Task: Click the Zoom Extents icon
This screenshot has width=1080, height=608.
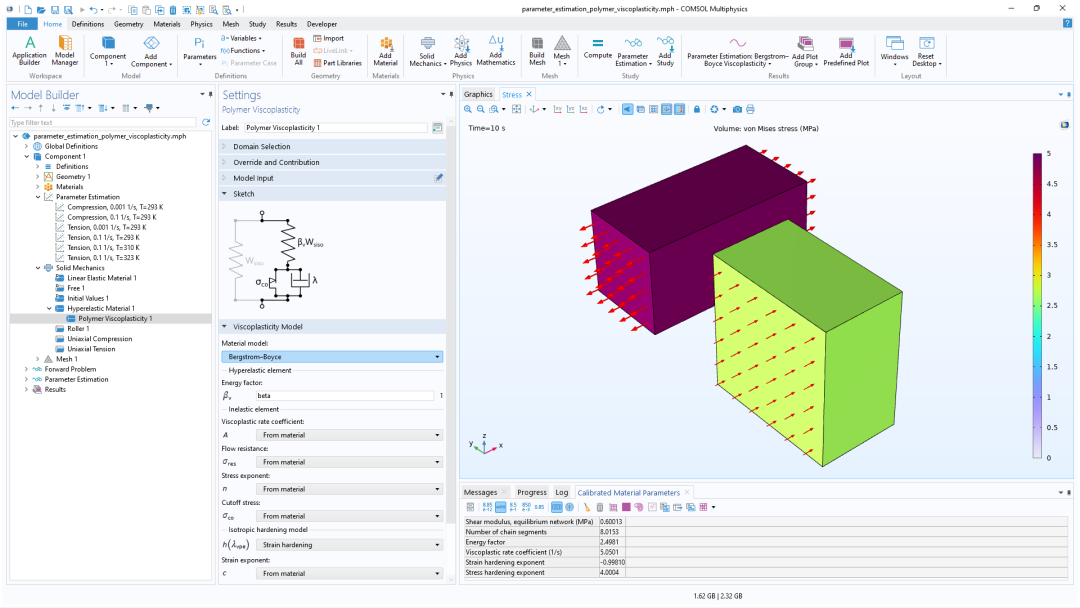Action: (517, 109)
